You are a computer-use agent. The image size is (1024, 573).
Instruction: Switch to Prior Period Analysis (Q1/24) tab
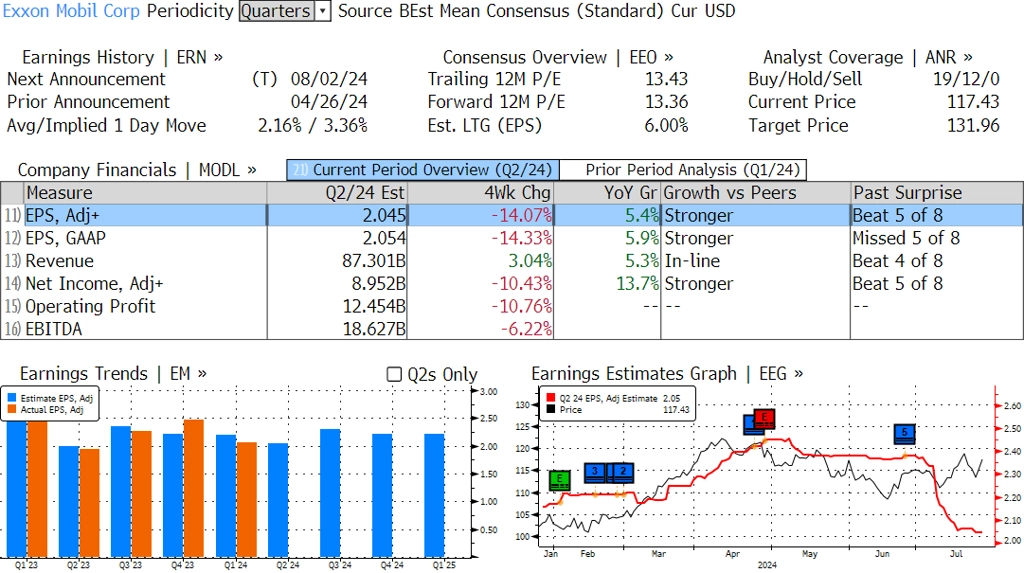click(x=683, y=170)
